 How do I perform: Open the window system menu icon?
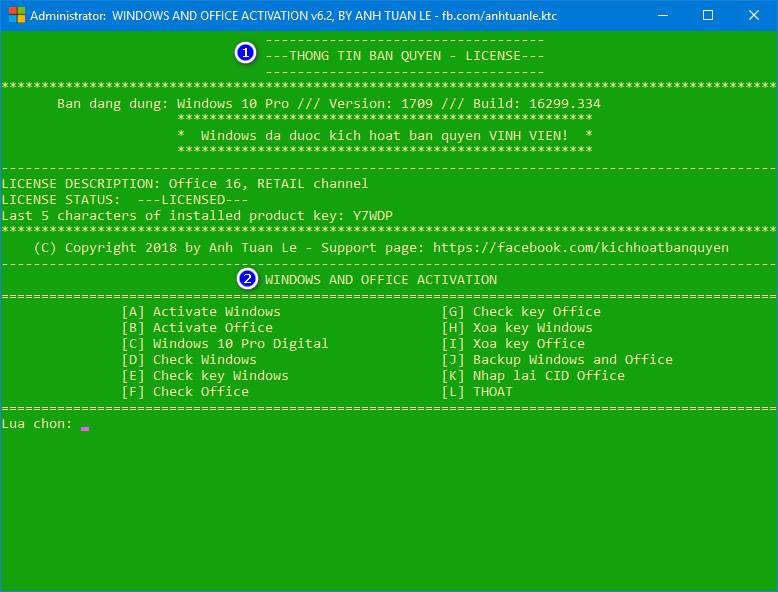click(16, 15)
